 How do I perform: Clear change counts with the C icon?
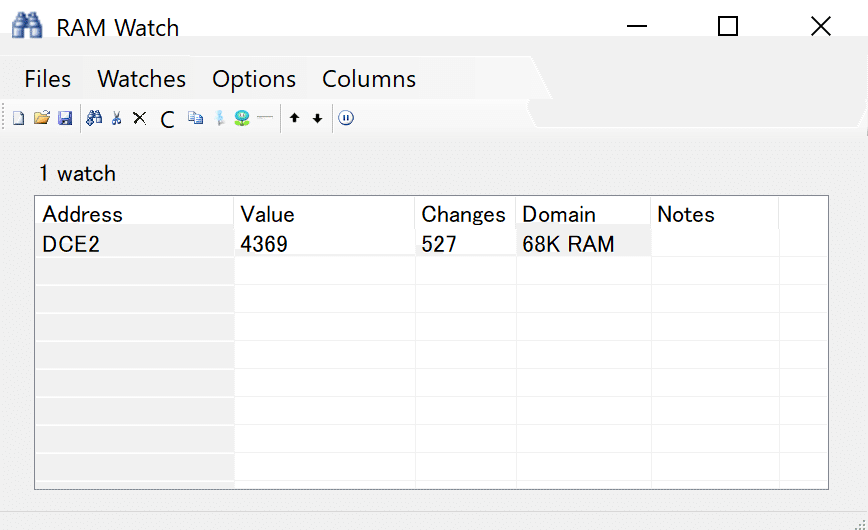pos(167,119)
